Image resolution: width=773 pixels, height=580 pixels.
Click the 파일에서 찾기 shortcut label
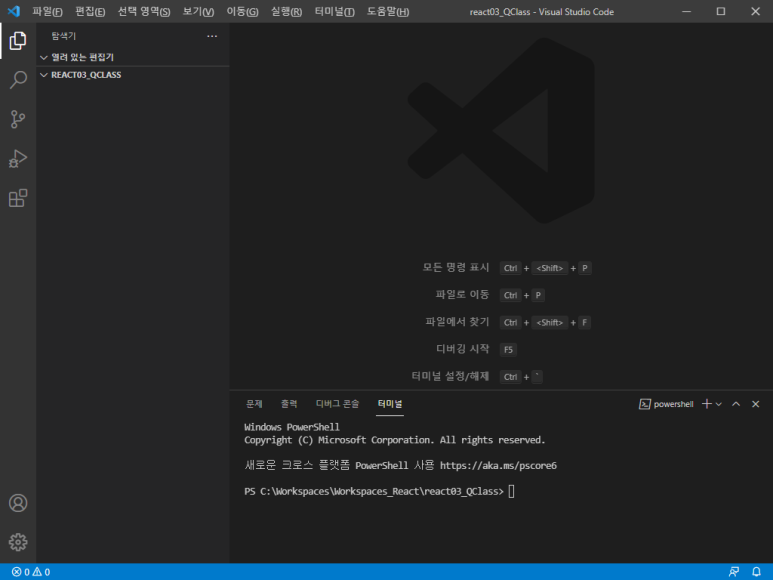(457, 322)
